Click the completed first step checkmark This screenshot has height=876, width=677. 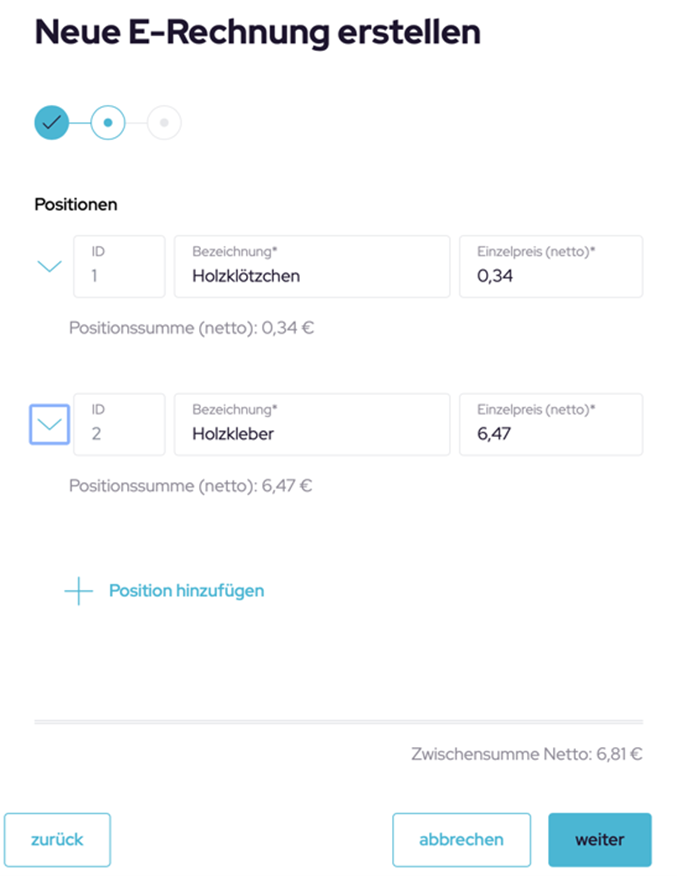(52, 123)
